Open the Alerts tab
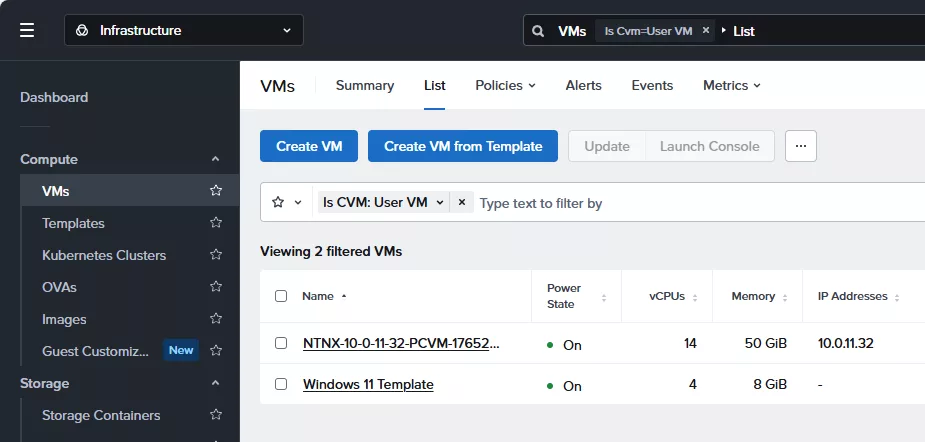This screenshot has height=442, width=925. click(x=583, y=85)
